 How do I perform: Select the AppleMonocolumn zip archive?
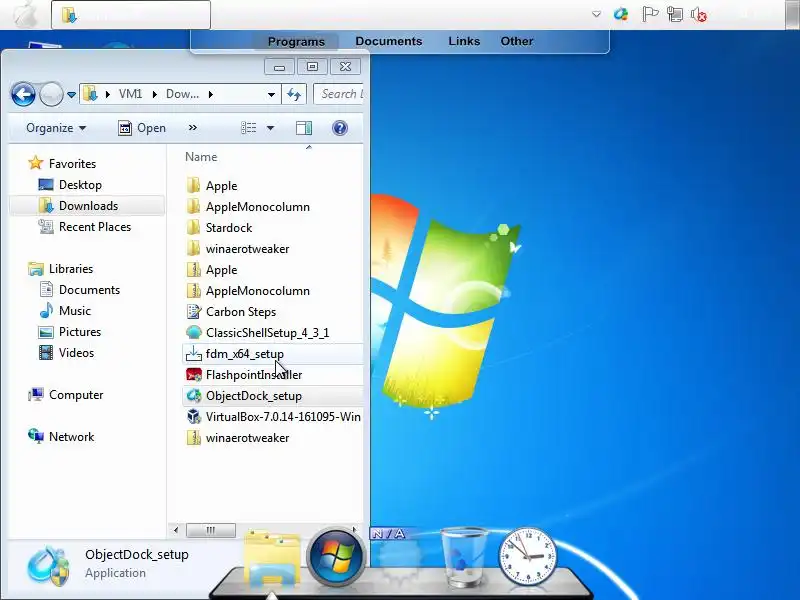[x=257, y=291]
